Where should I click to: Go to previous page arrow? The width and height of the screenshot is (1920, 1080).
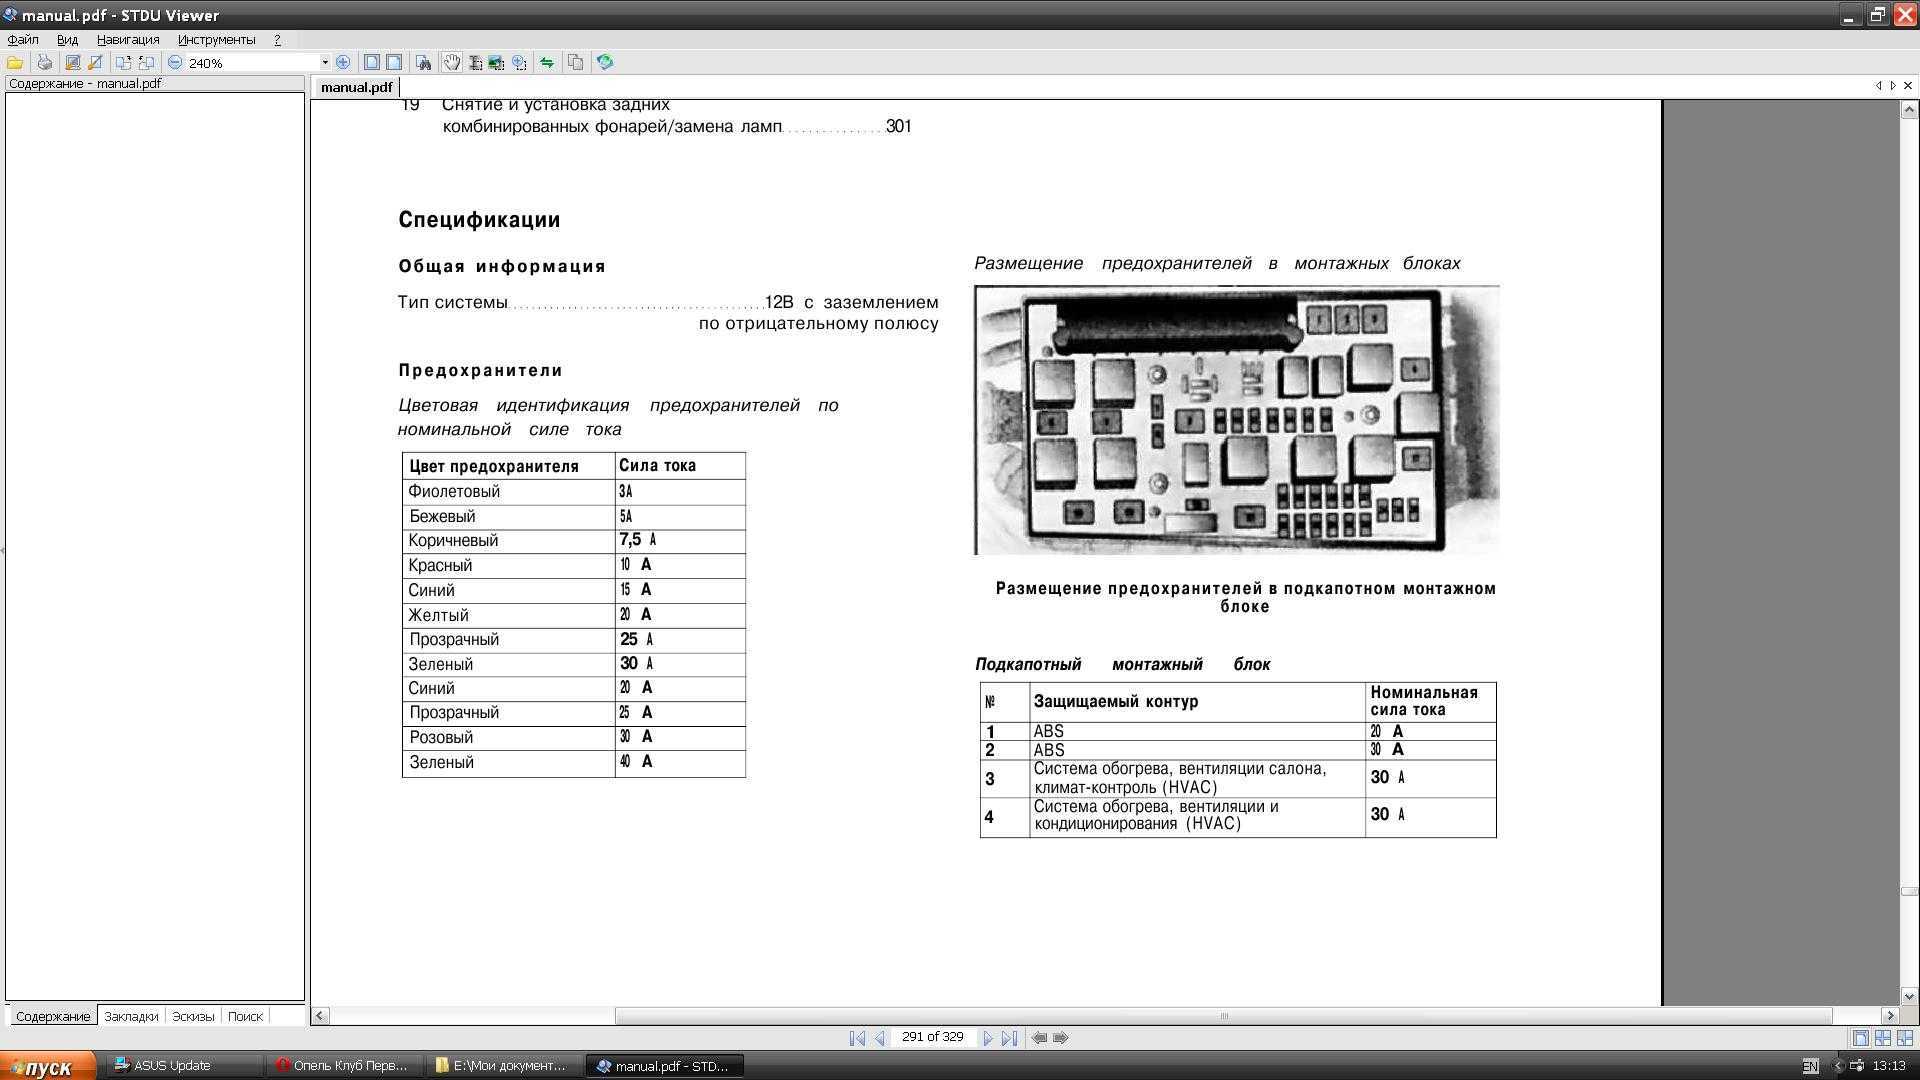pos(880,1038)
